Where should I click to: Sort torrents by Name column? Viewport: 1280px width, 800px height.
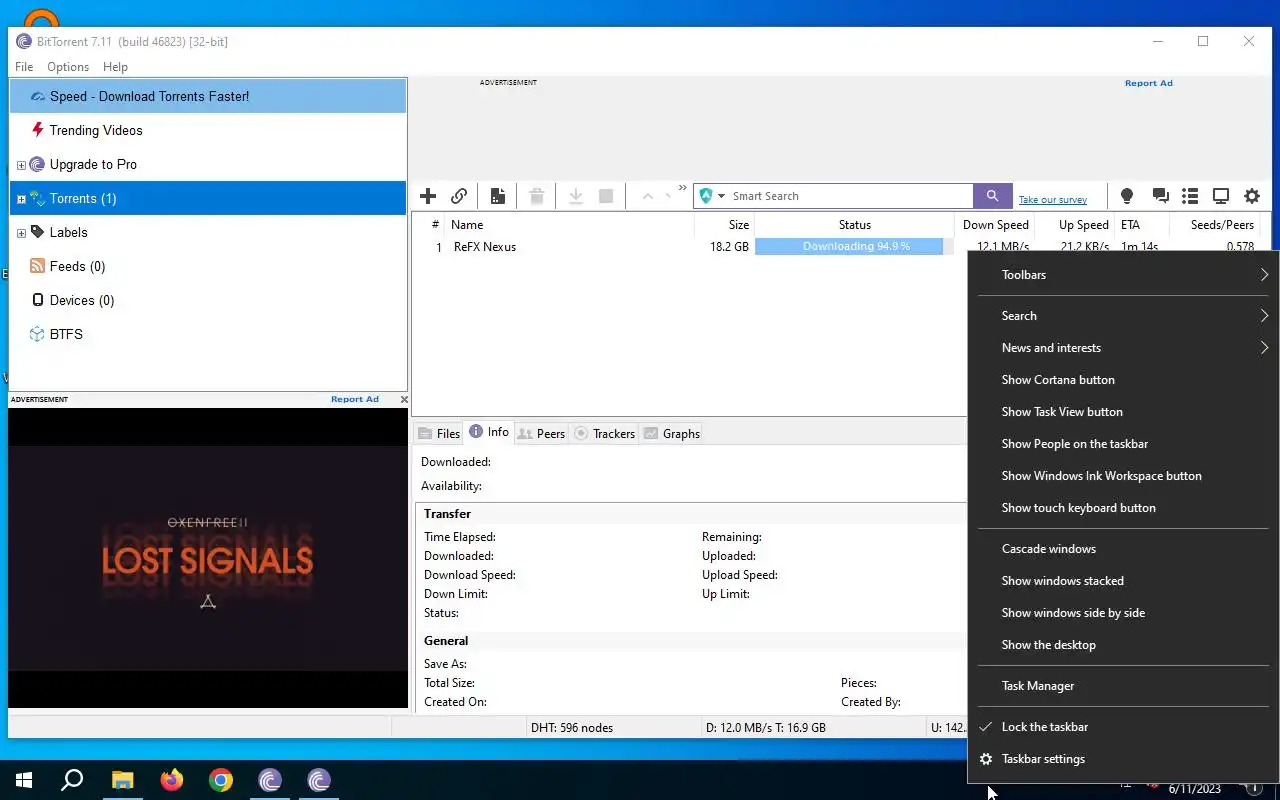570,225
